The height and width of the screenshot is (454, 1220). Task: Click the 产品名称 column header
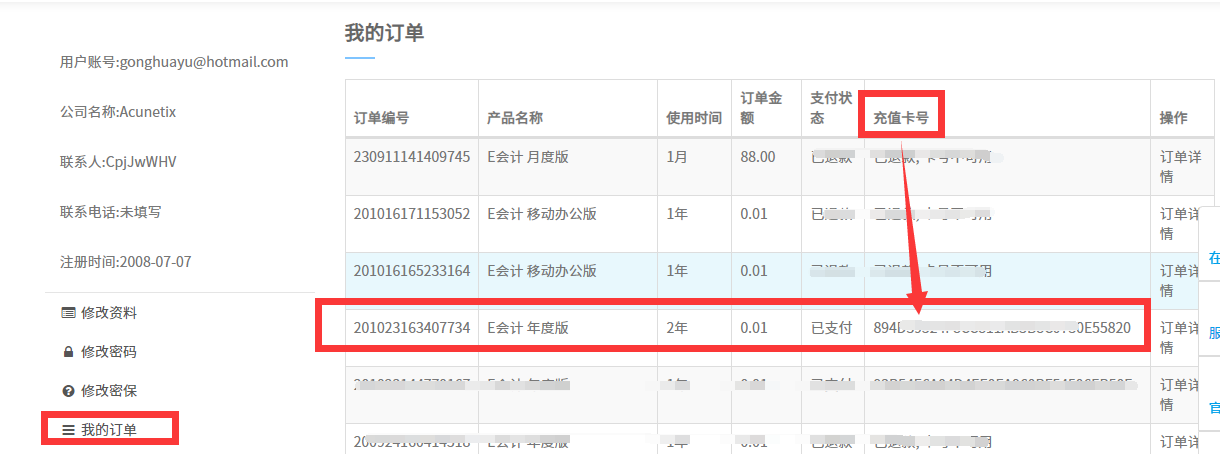[515, 118]
